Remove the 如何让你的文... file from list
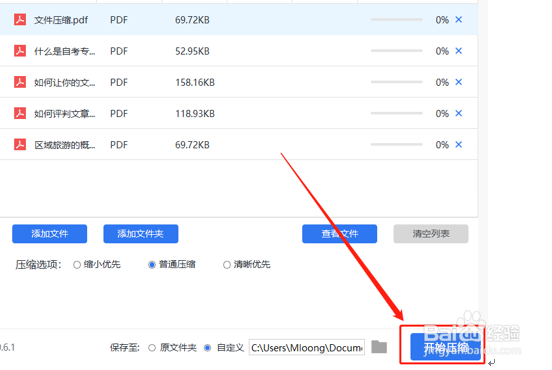The image size is (552, 370). coord(458,82)
